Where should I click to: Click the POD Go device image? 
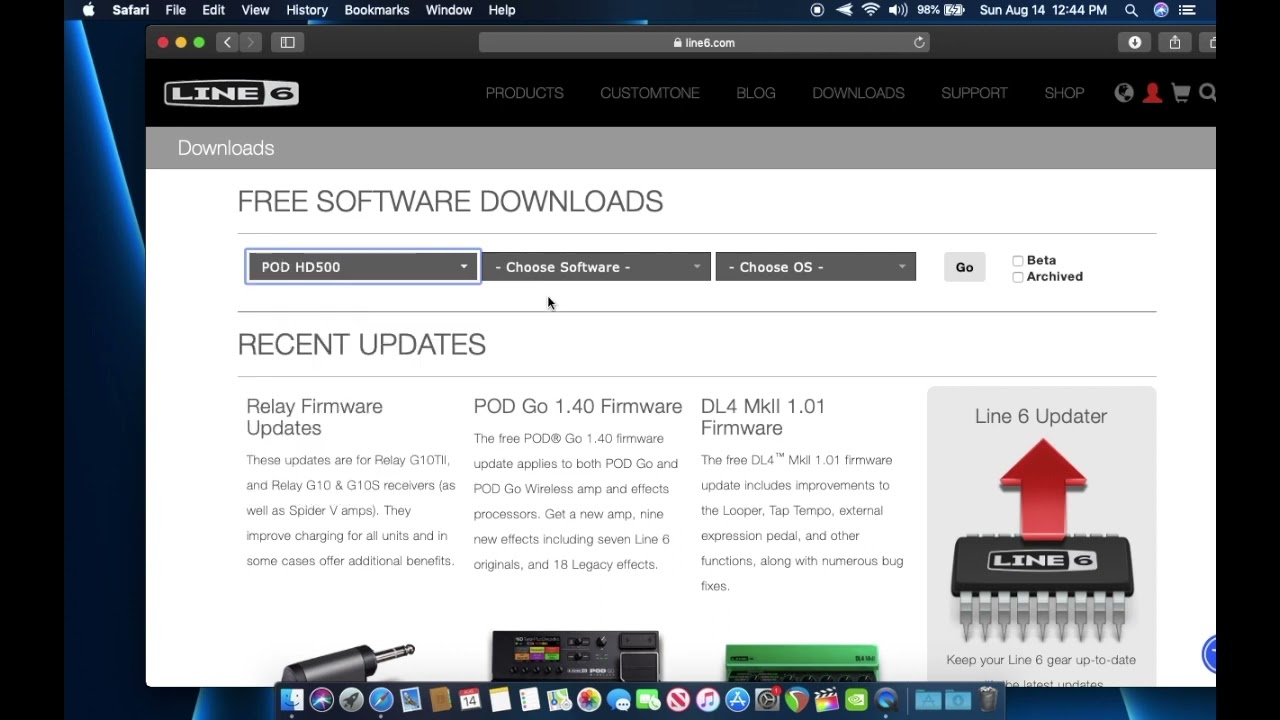tap(576, 657)
